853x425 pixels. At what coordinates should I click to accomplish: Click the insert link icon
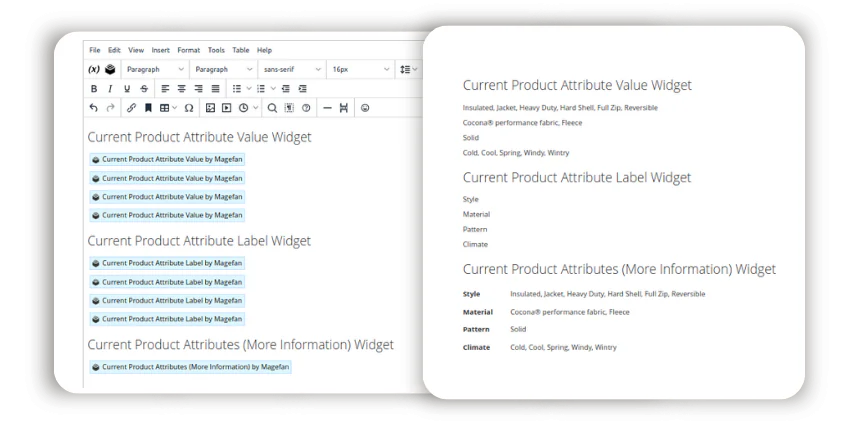pos(131,108)
